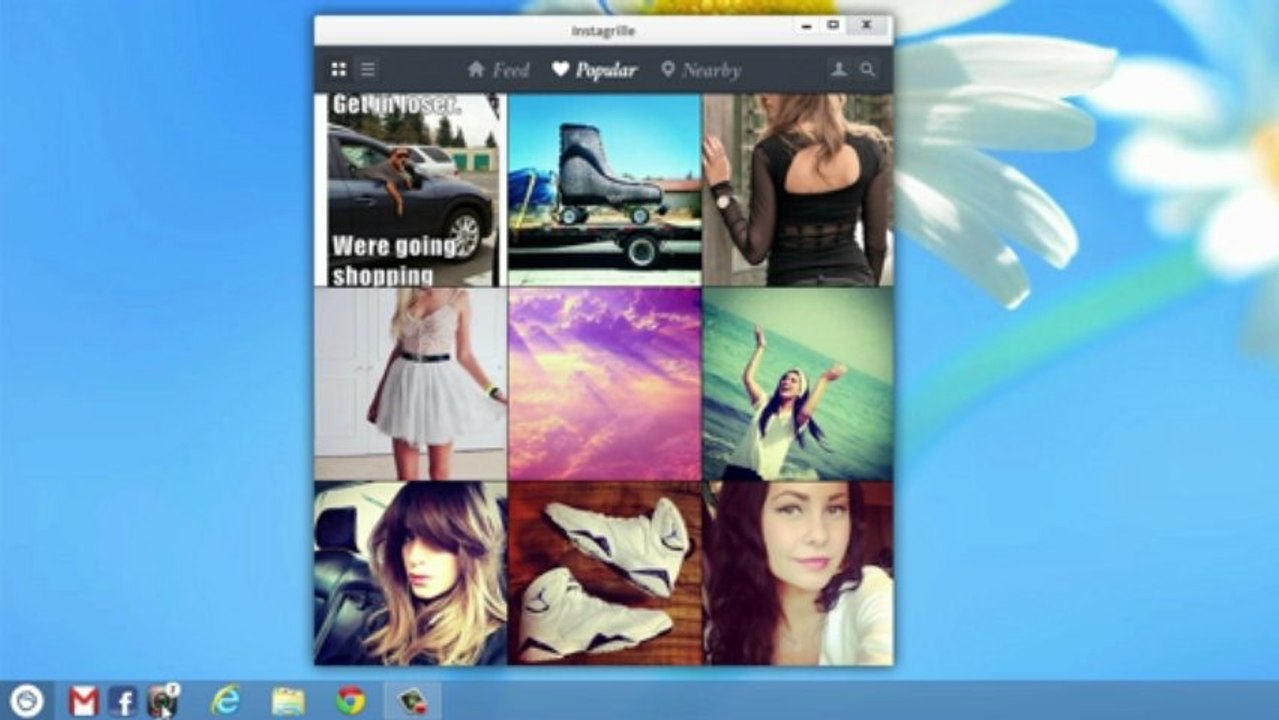This screenshot has width=1279, height=720.
Task: Open the dark-haired woman selfie photo
Action: 798,573
